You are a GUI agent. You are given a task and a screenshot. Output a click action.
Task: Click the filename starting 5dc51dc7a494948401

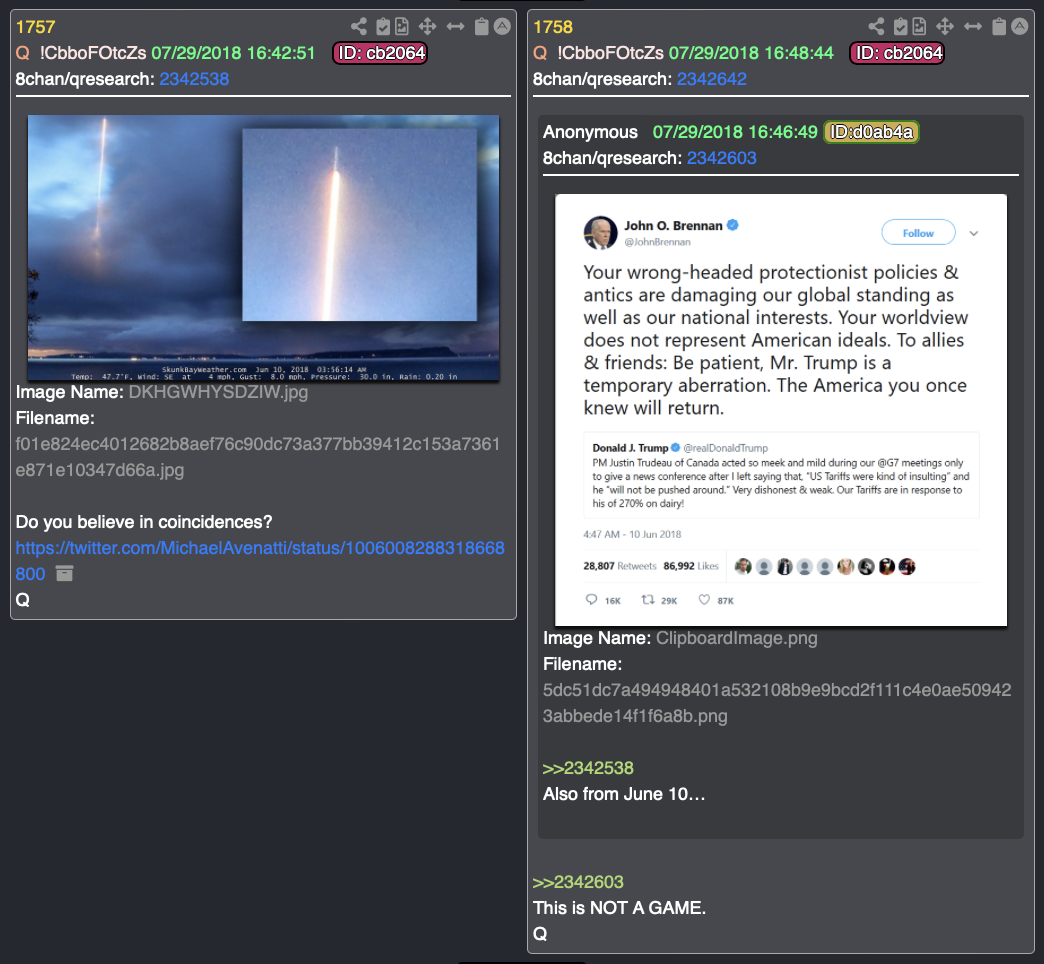(777, 703)
